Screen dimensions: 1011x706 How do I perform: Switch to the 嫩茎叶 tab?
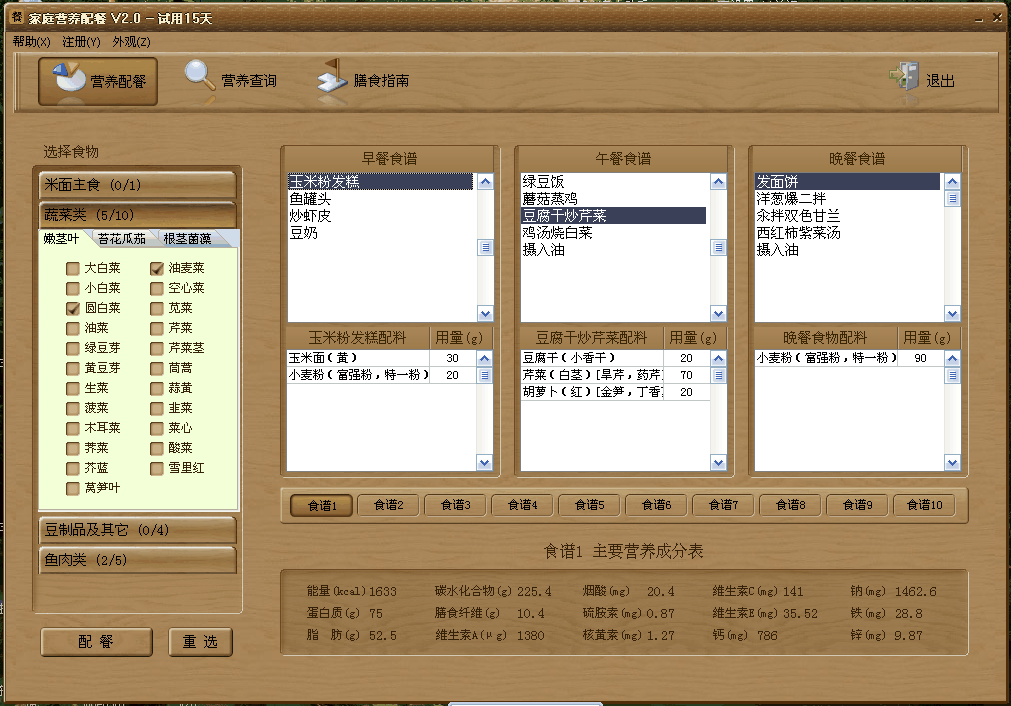(61, 239)
